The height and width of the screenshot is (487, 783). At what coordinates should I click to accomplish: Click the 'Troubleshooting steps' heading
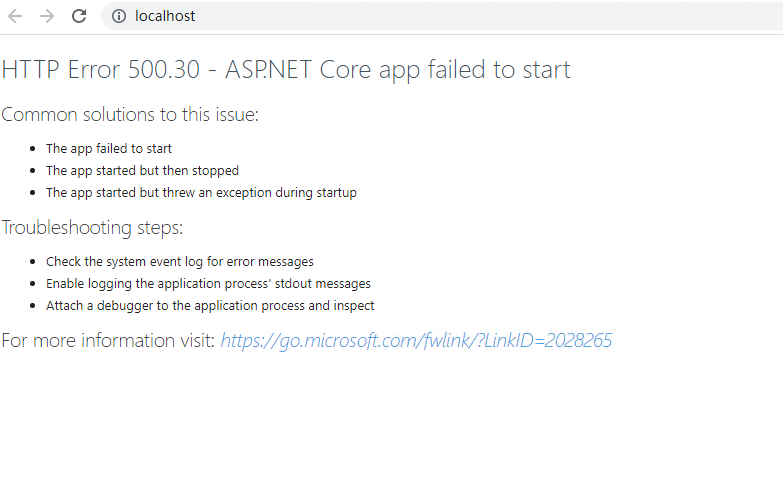92,228
